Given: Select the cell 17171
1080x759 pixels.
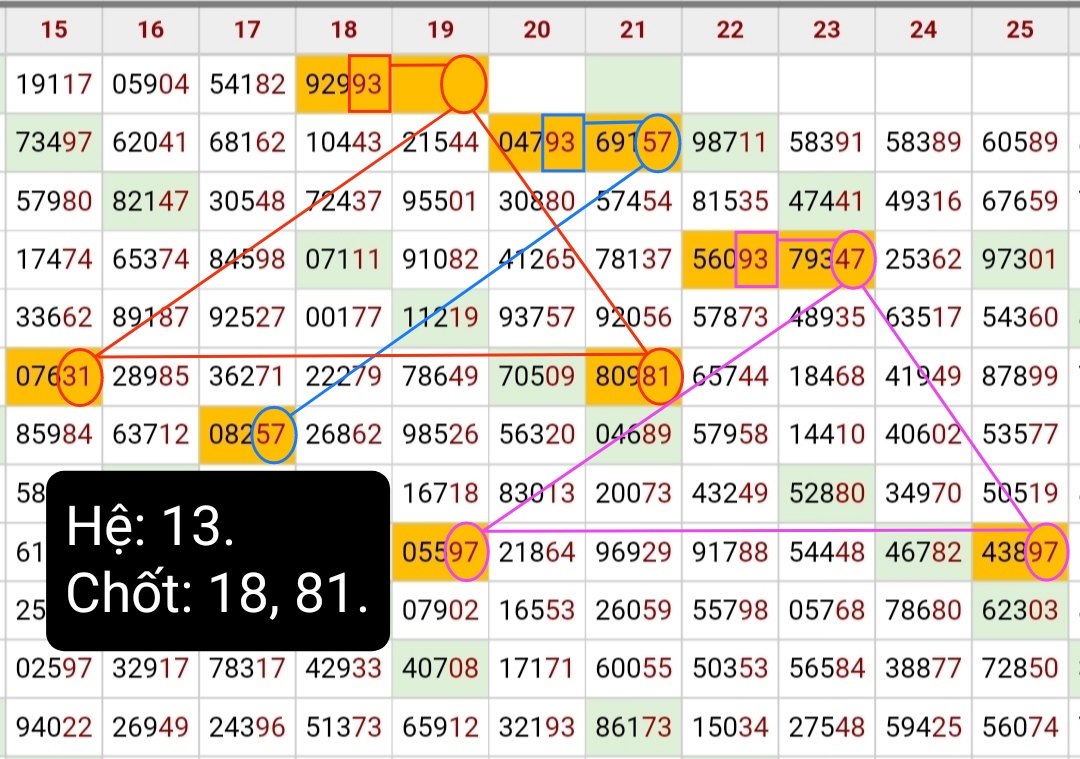Looking at the screenshot, I should [537, 669].
